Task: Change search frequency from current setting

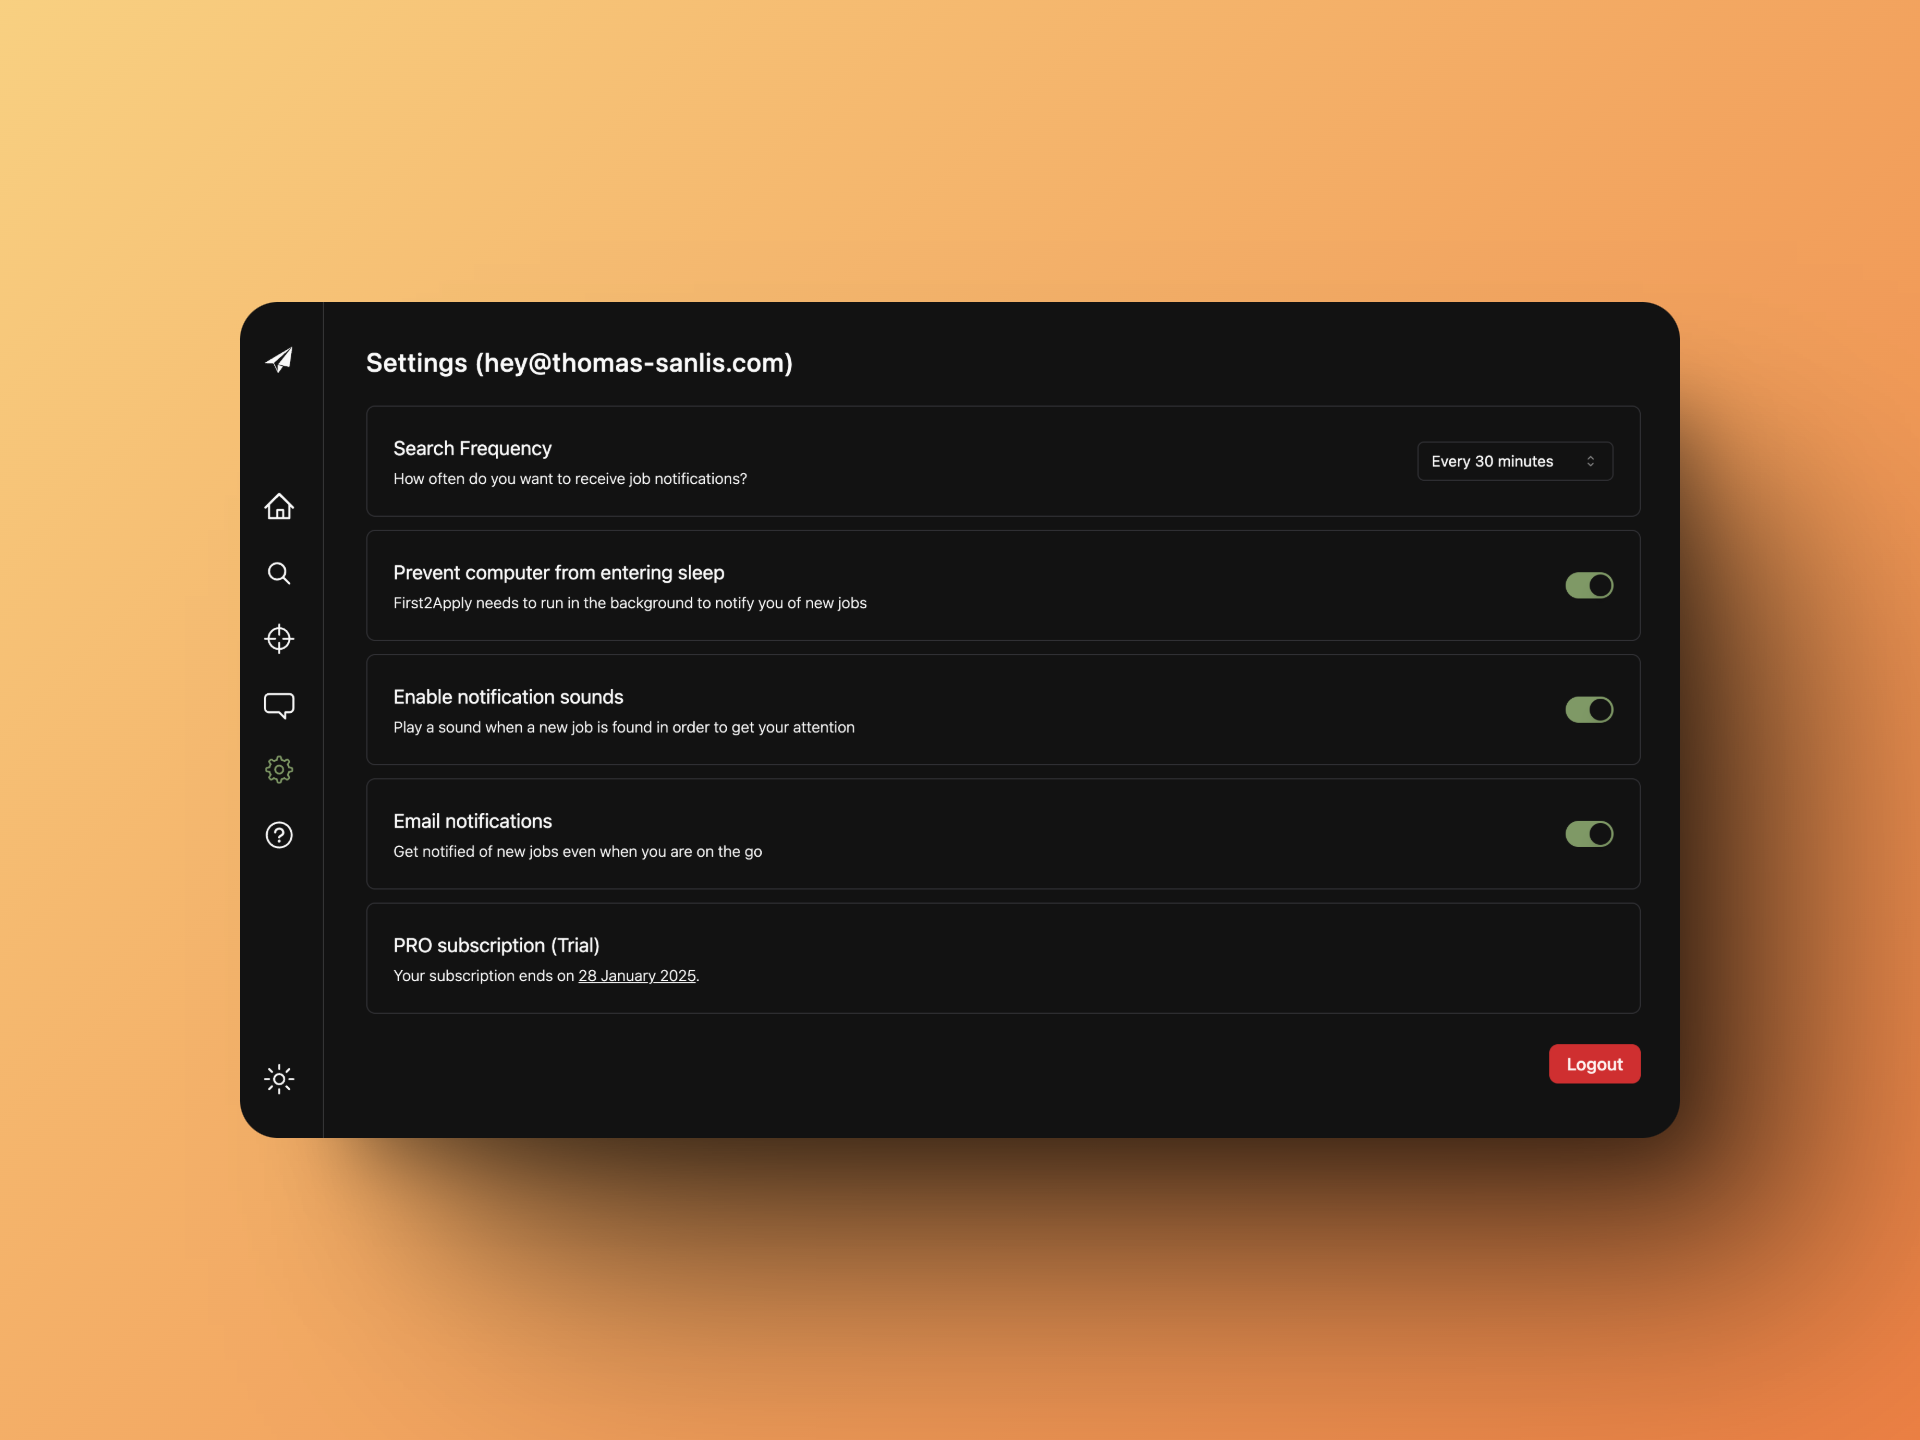Action: [1512, 461]
